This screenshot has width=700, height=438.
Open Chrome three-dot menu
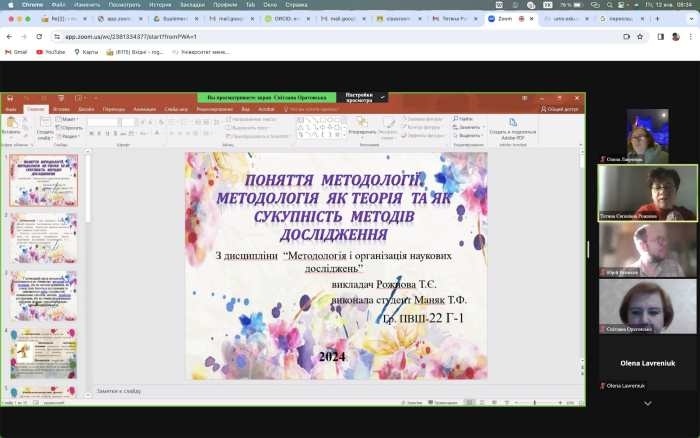[x=690, y=36]
